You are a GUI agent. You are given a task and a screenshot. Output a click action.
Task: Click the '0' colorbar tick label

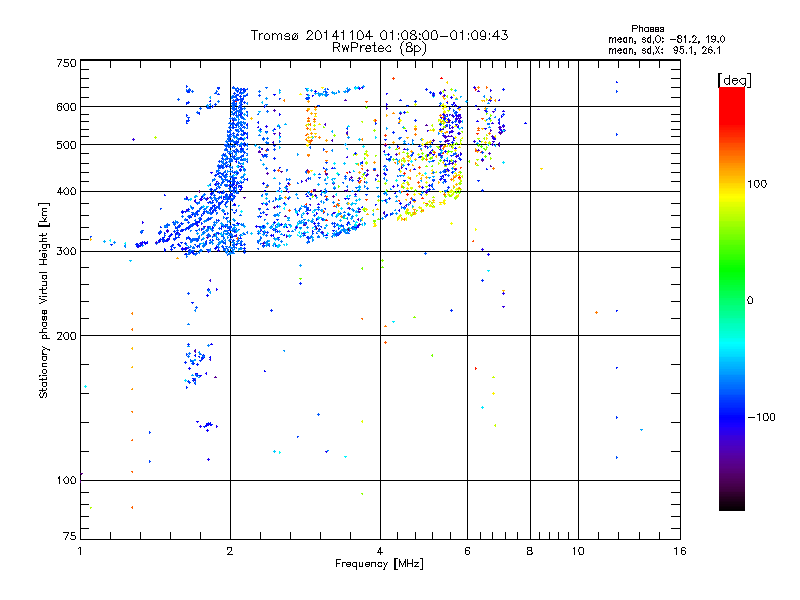pos(750,300)
